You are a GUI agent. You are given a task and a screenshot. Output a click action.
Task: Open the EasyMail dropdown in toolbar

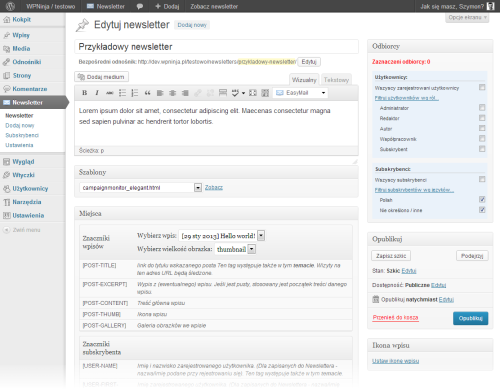[300, 93]
